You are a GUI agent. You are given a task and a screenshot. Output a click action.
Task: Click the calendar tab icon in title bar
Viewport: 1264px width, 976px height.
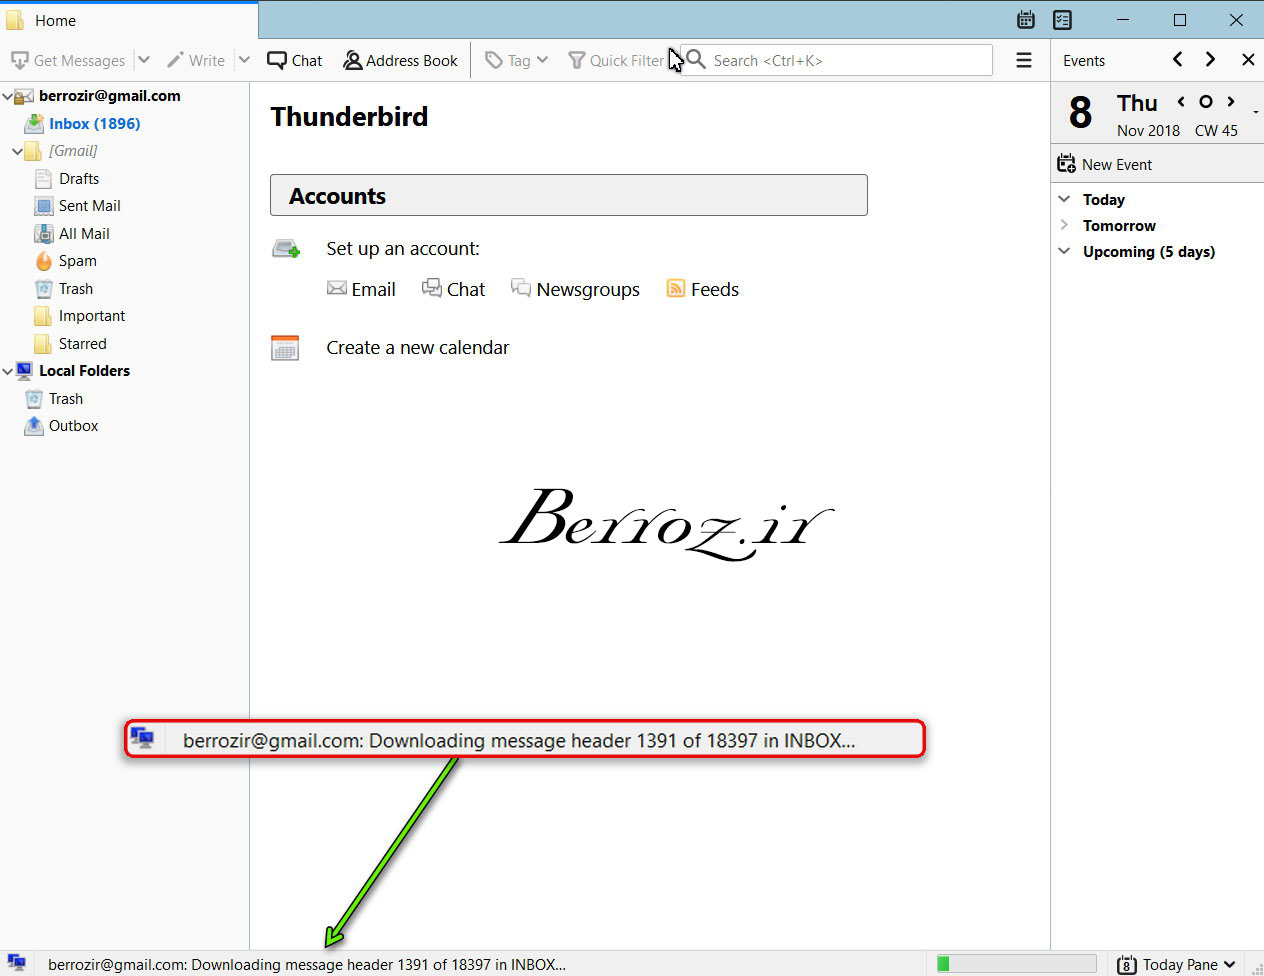(1025, 20)
